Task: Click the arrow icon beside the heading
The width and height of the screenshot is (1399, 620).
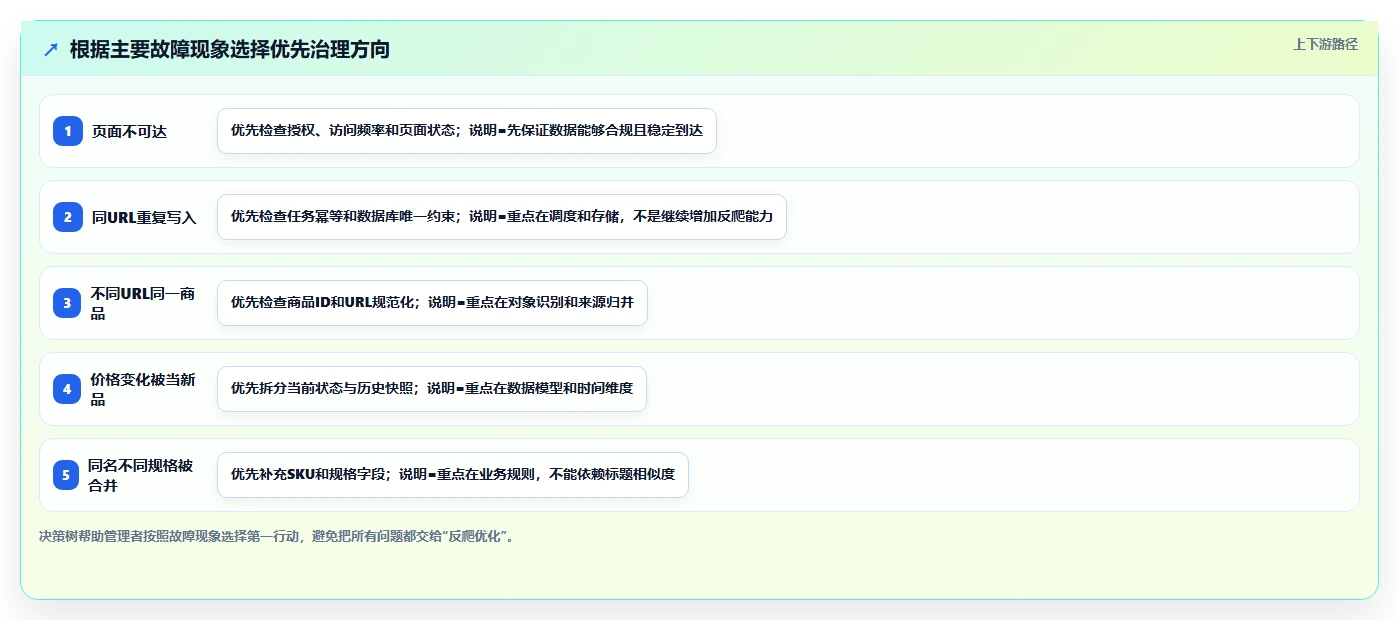Action: tap(51, 49)
